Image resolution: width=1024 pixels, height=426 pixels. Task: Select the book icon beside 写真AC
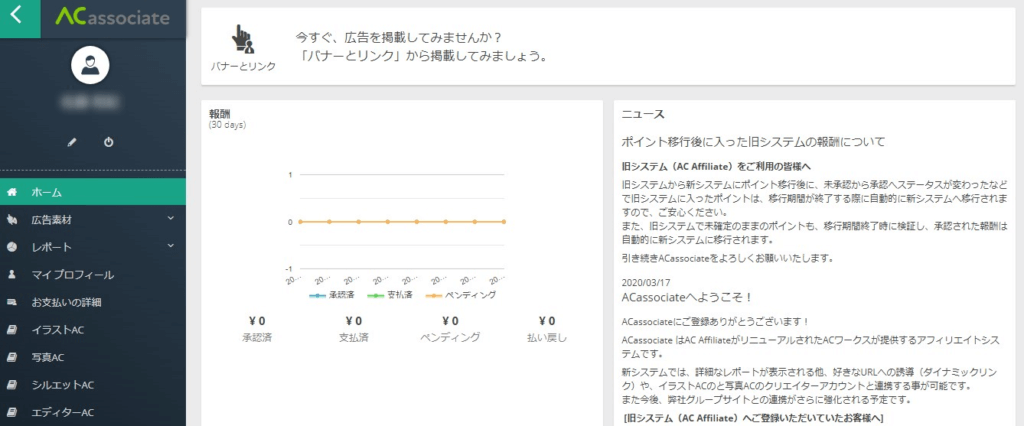tap(12, 357)
